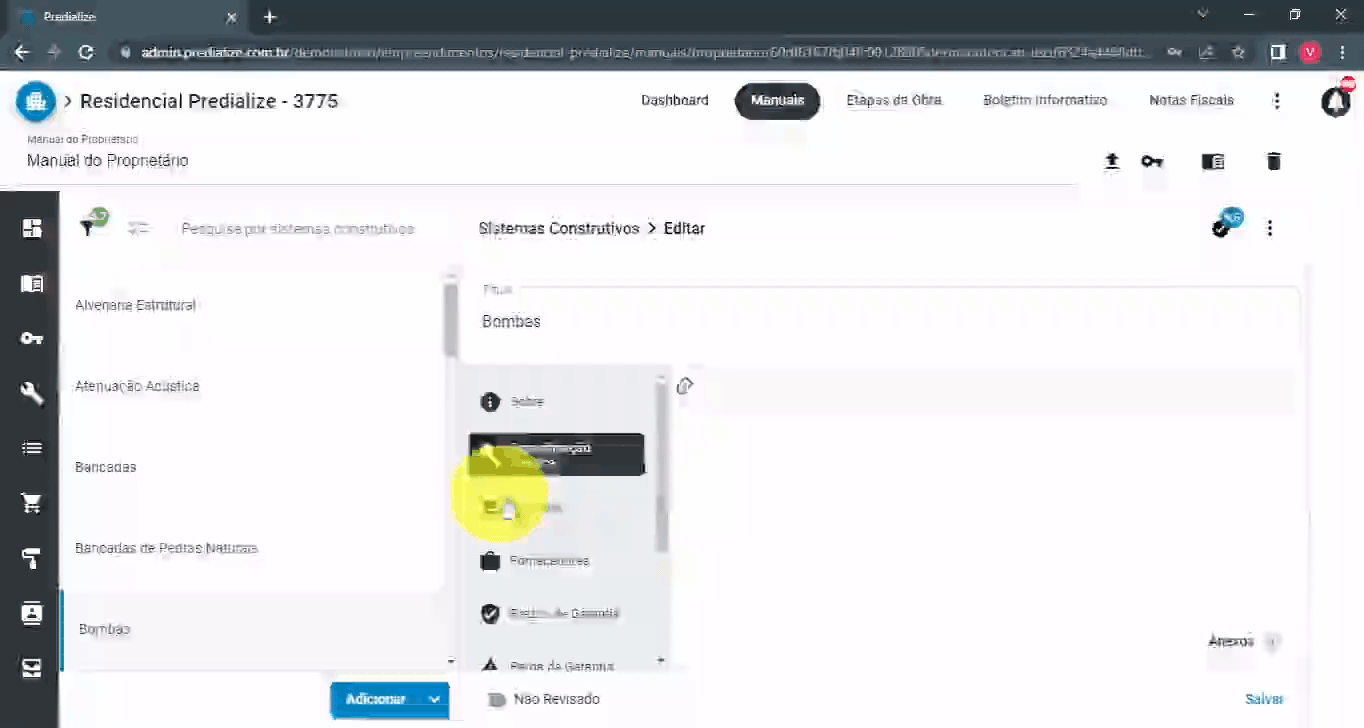
Task: Open the filter funnel icon
Action: point(89,228)
